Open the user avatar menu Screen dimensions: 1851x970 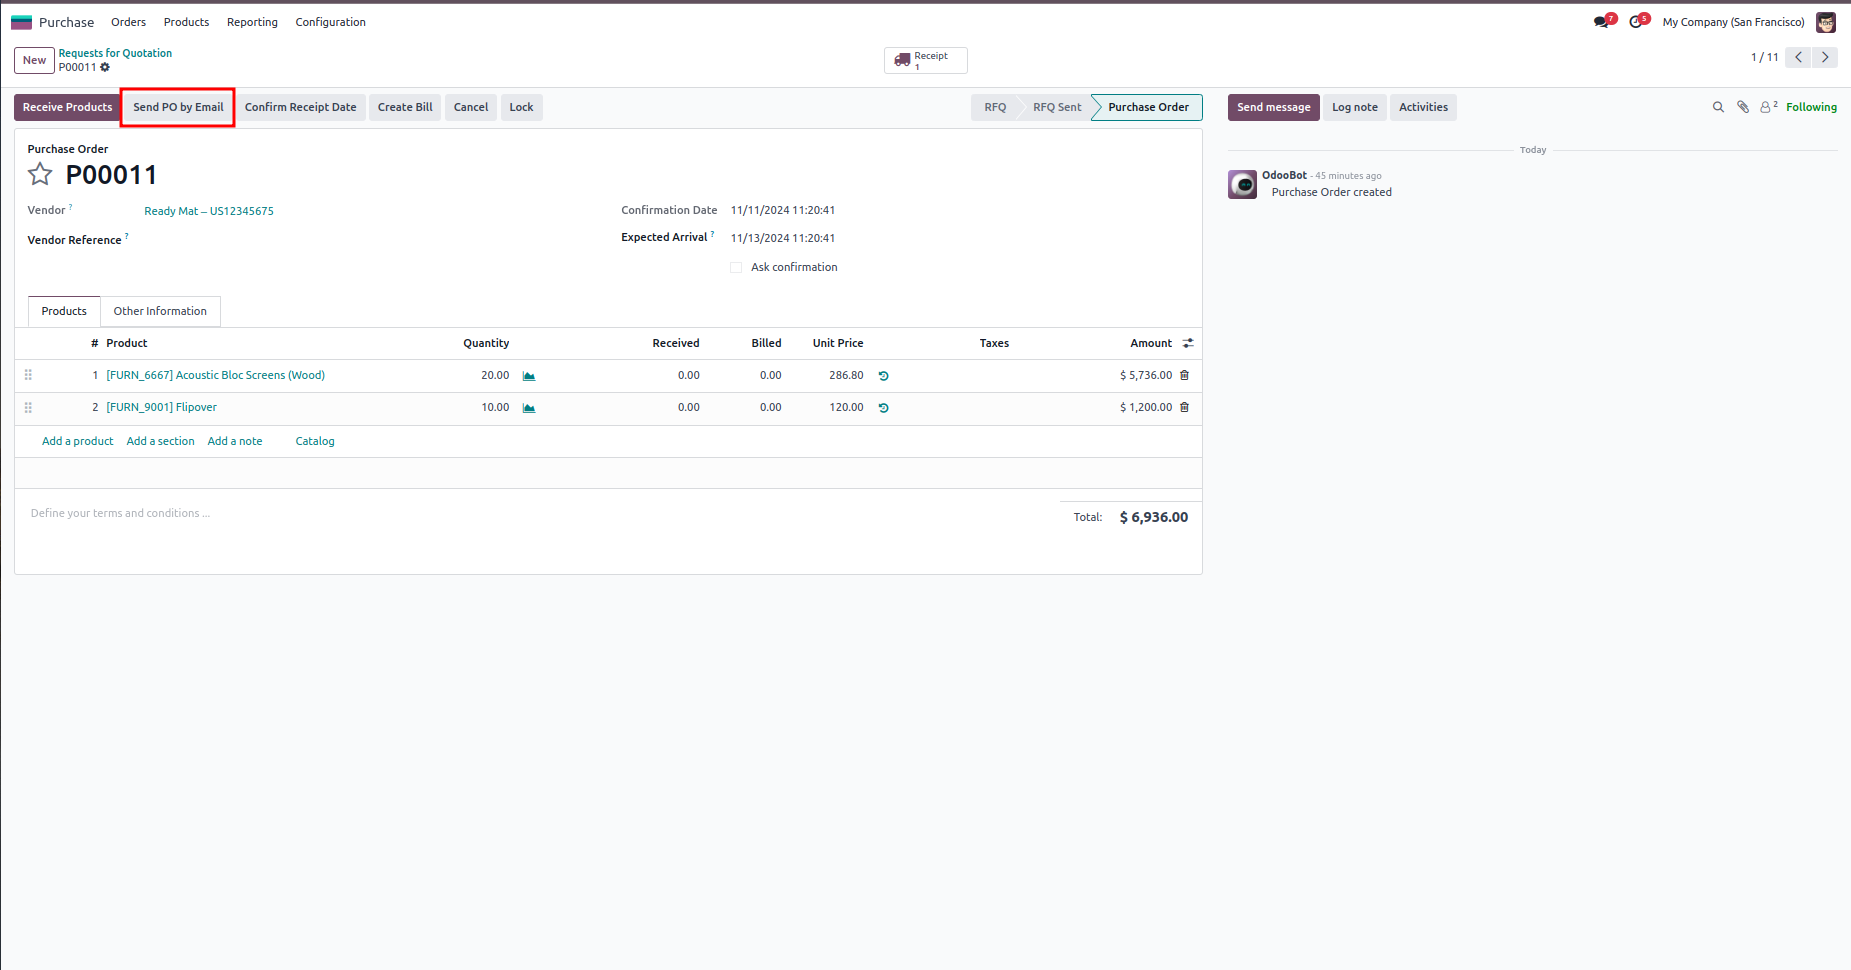(x=1826, y=22)
